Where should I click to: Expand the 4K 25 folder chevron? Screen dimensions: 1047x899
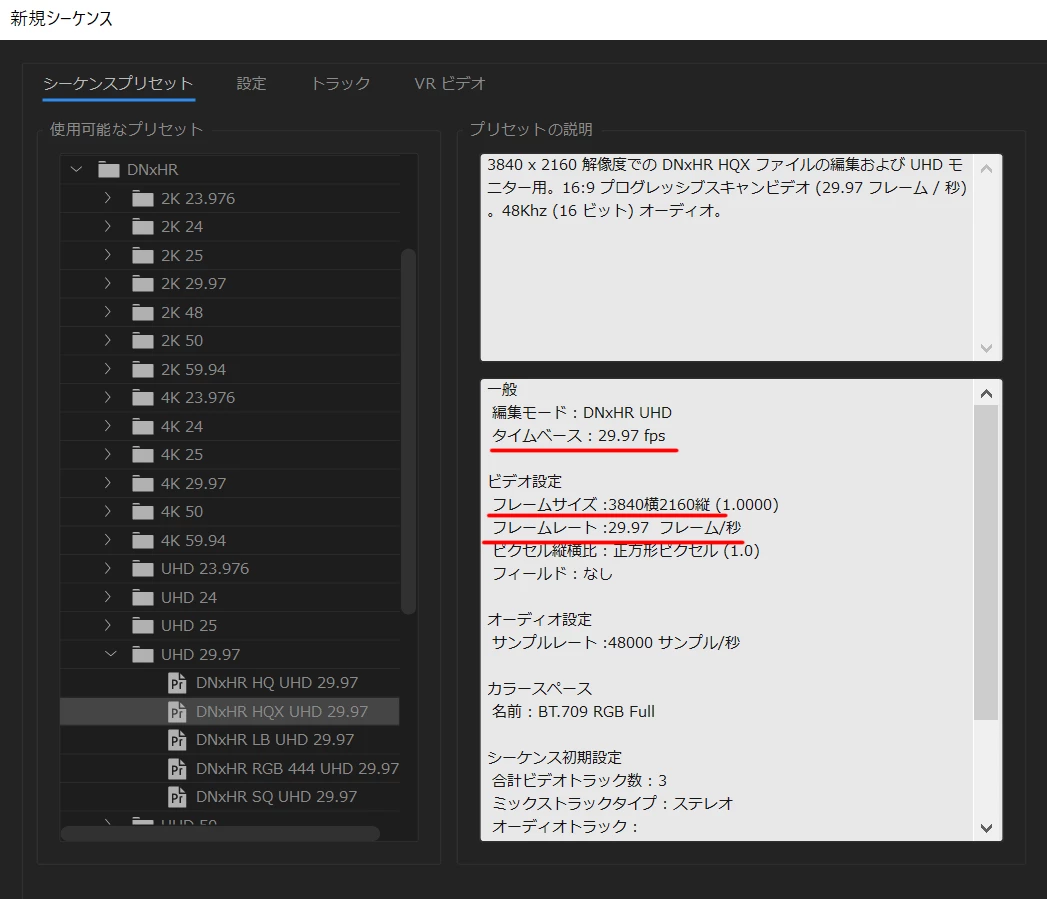click(108, 455)
